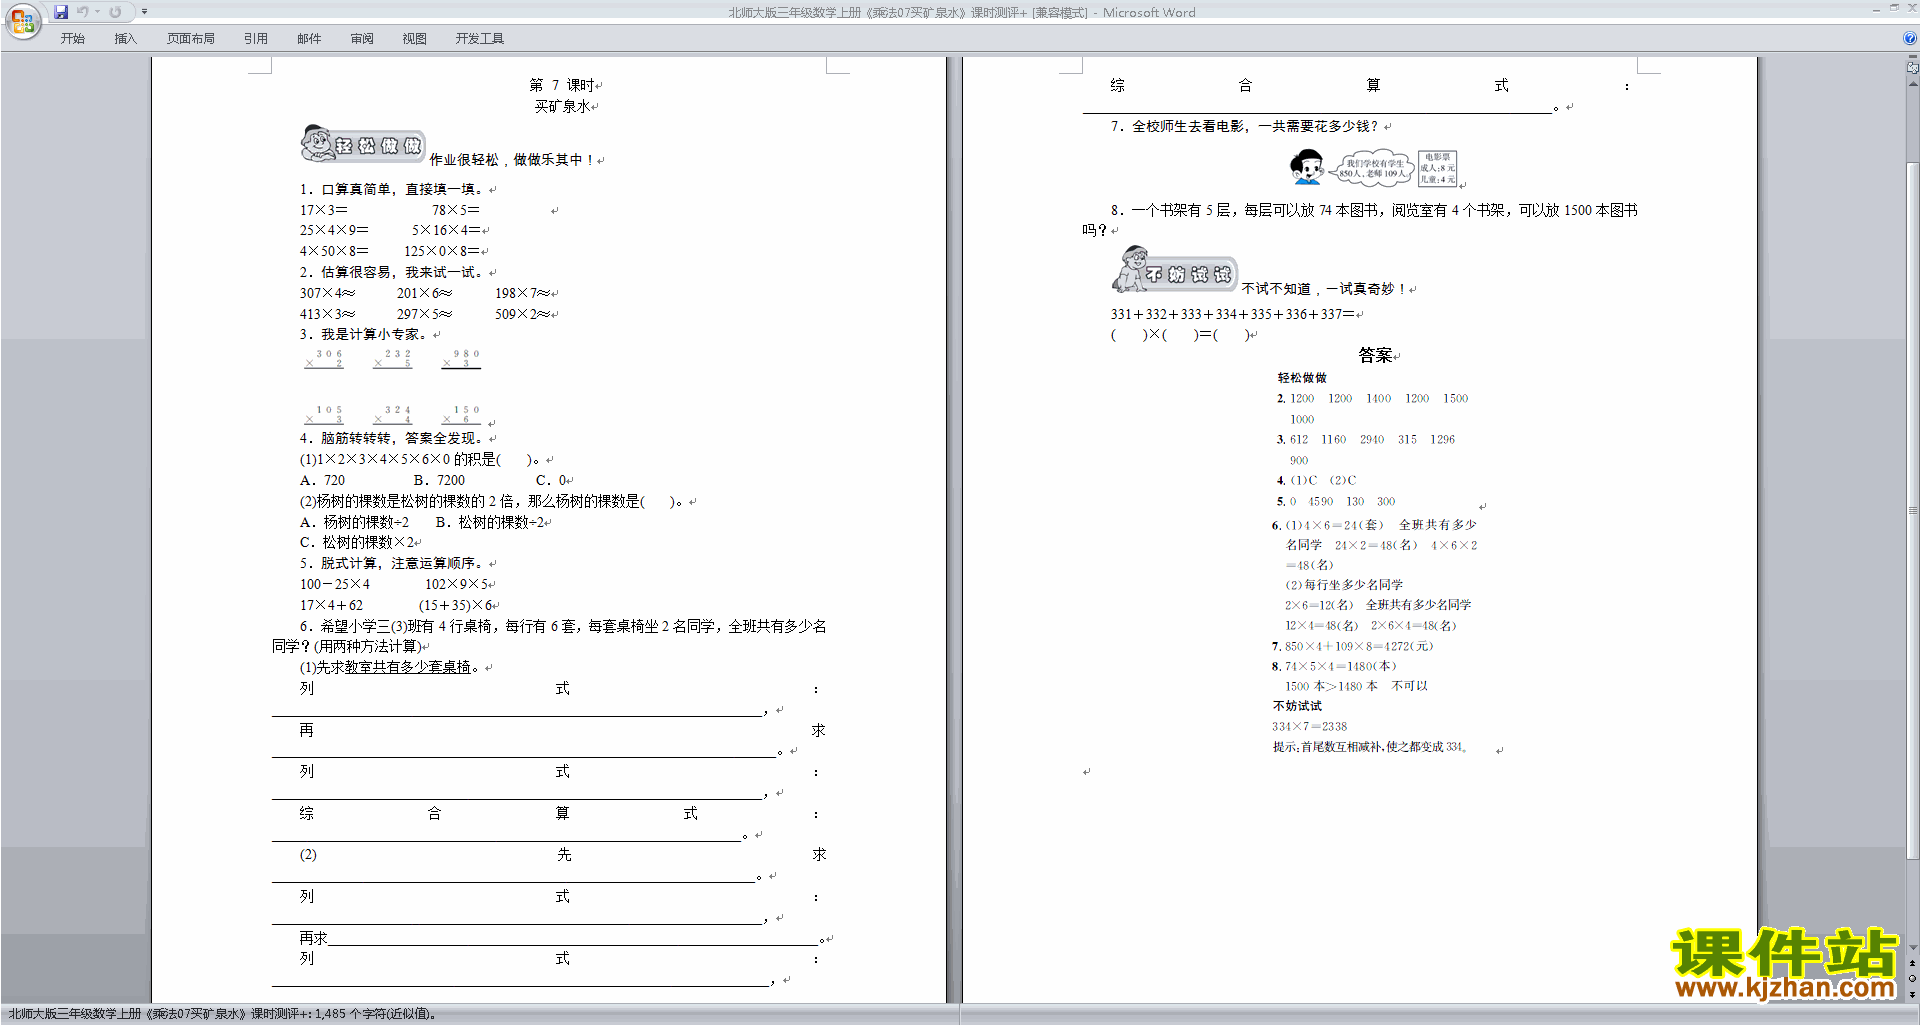Click option B. 7200
The image size is (1920, 1025).
(439, 480)
